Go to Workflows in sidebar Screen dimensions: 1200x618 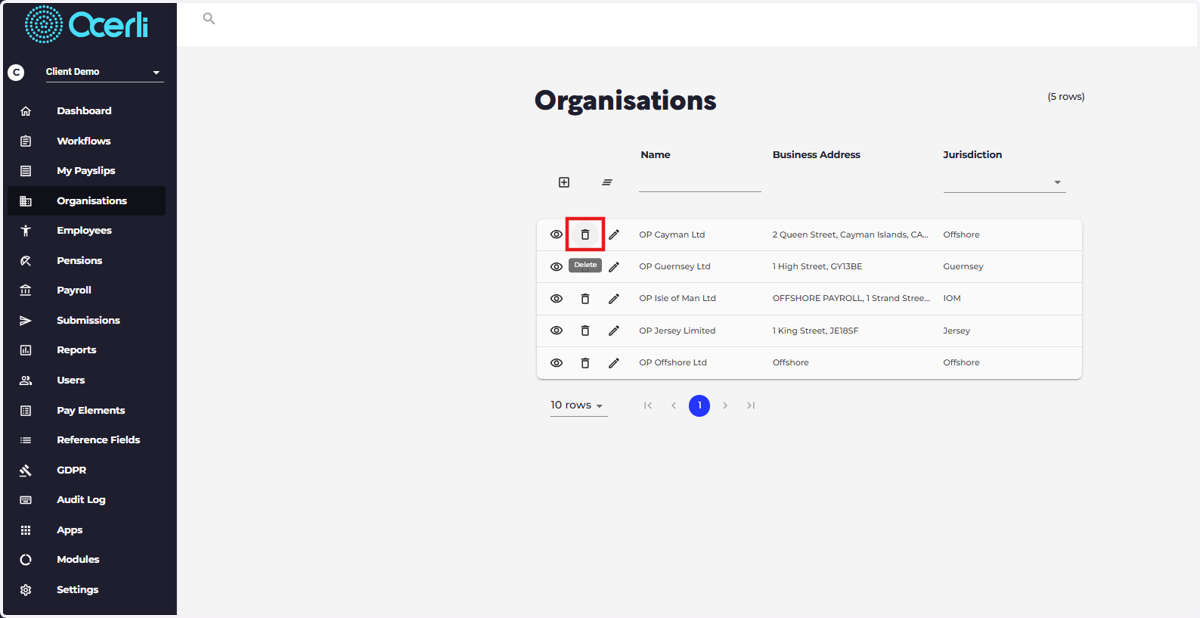pos(86,141)
